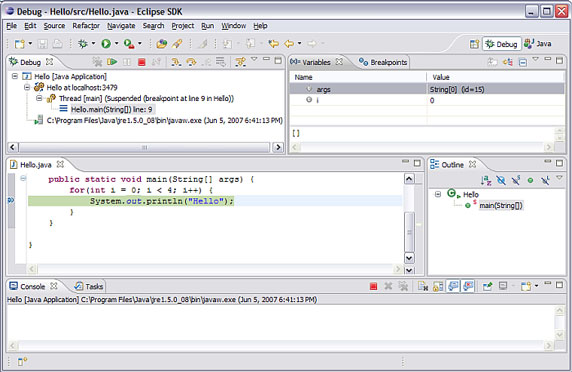572x372 pixels.
Task: Collapse the Hello class in Outline
Action: click(438, 194)
